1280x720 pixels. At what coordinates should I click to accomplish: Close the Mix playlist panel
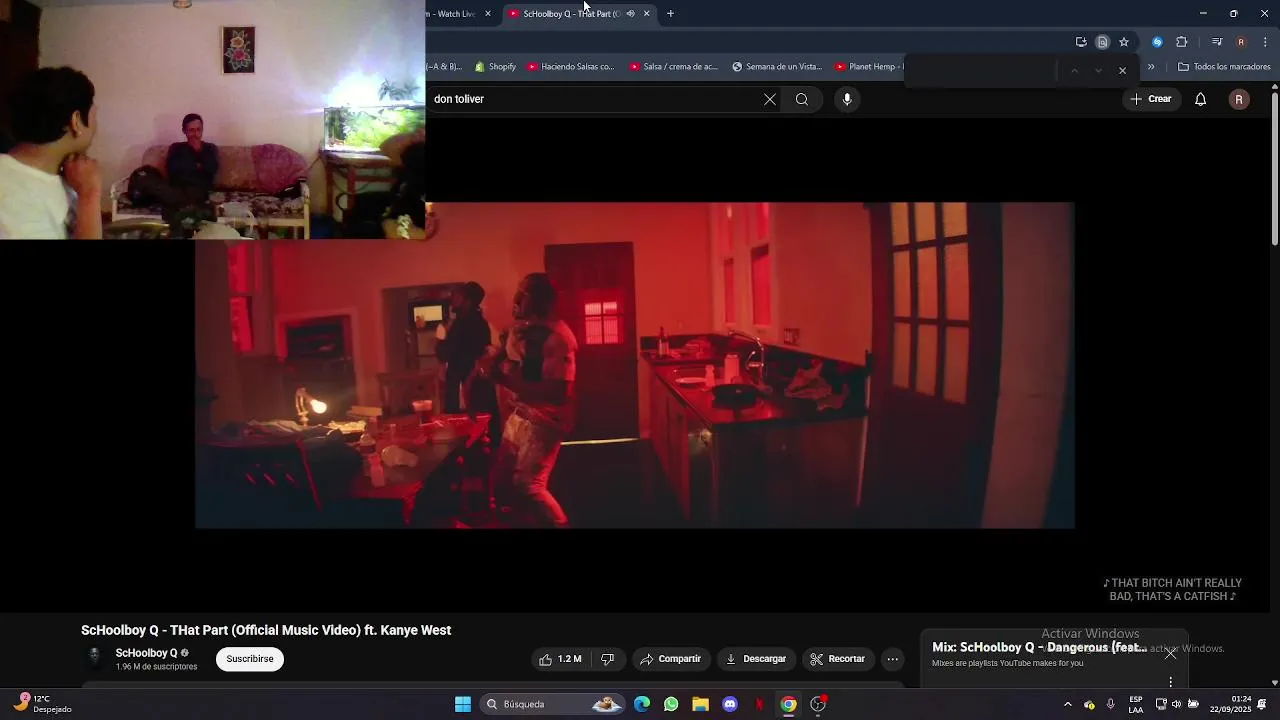[x=1170, y=653]
